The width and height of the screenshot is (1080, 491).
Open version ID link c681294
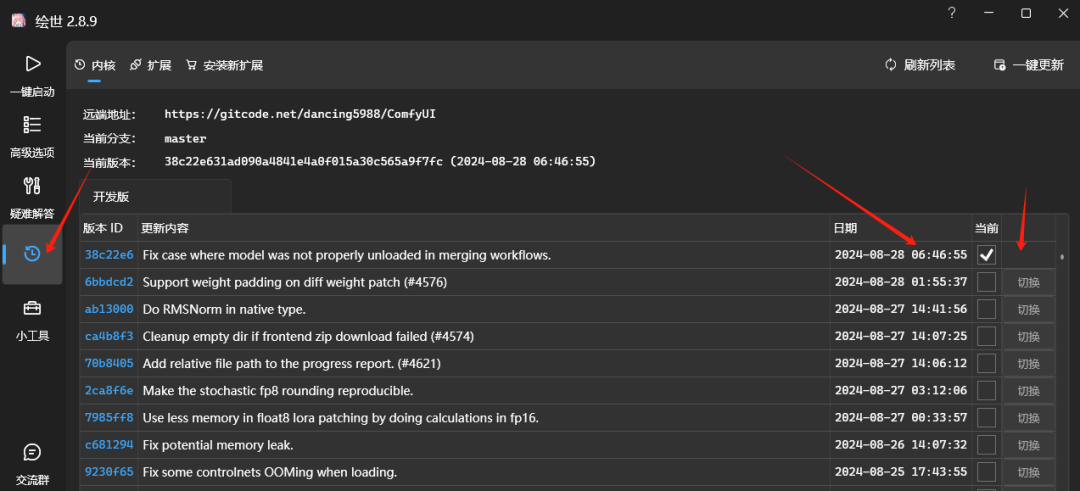109,445
